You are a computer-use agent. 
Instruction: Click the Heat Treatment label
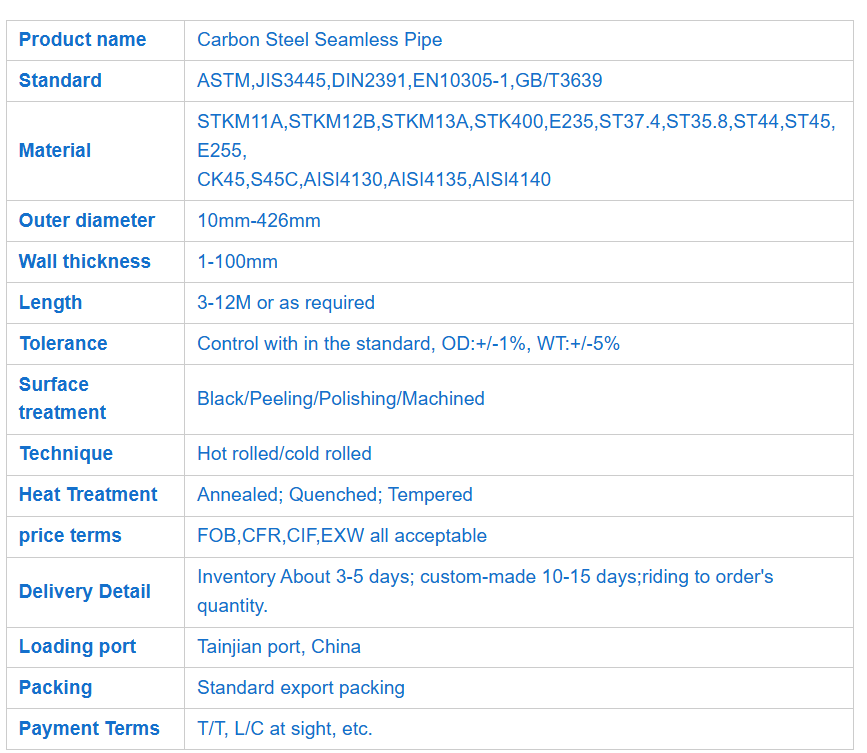[x=88, y=495]
